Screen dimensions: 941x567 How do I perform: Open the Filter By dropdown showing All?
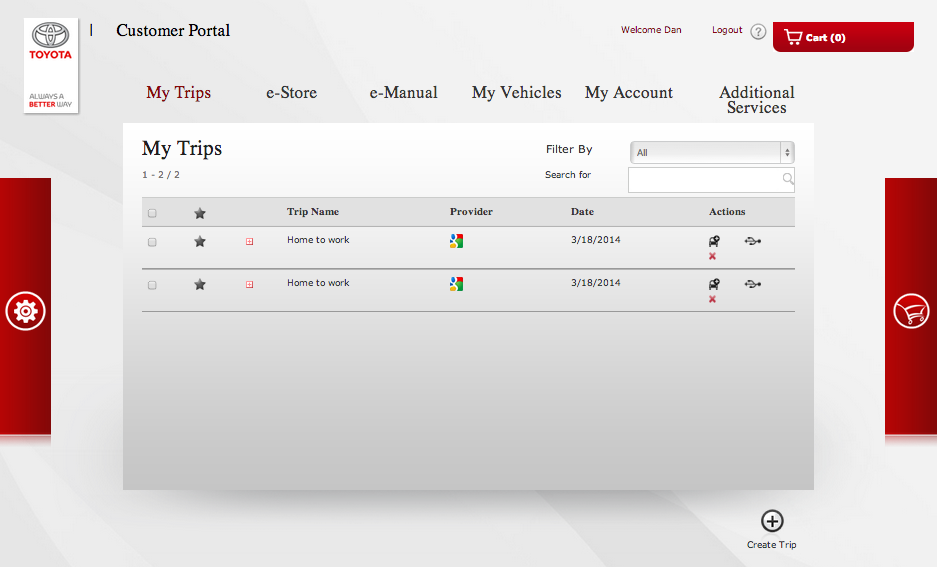pos(712,152)
